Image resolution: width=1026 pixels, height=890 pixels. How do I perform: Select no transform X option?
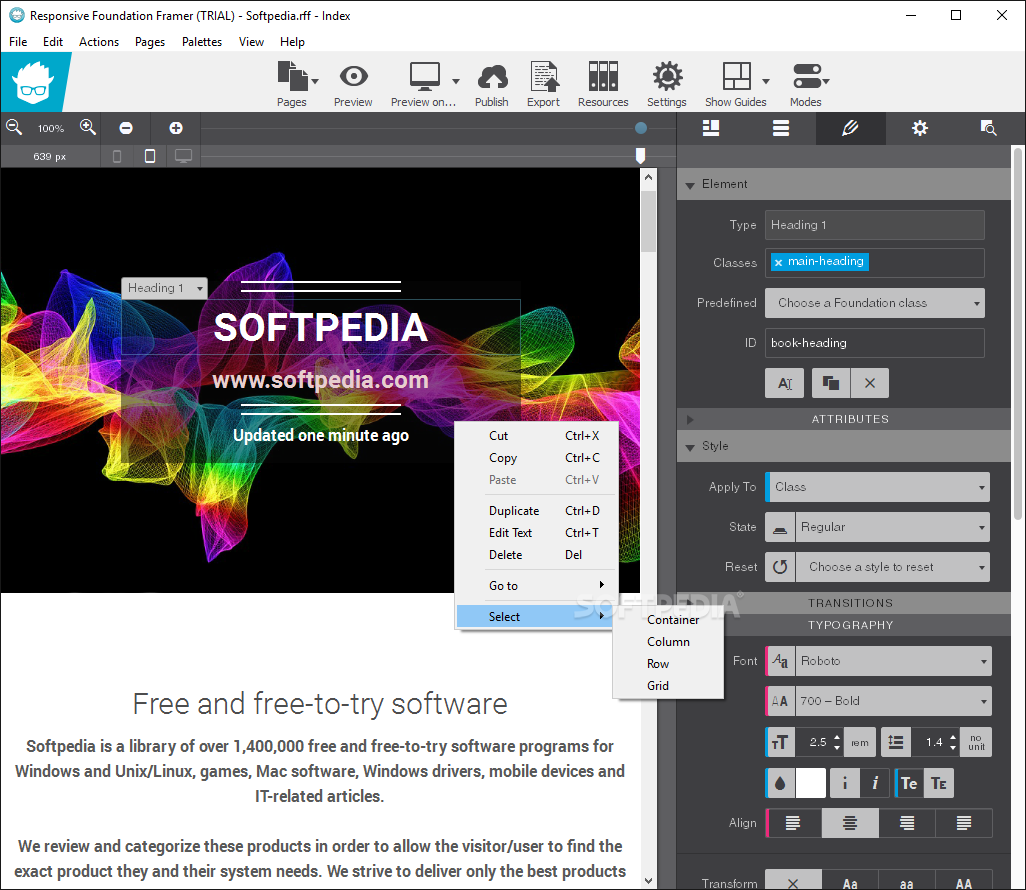click(x=793, y=882)
